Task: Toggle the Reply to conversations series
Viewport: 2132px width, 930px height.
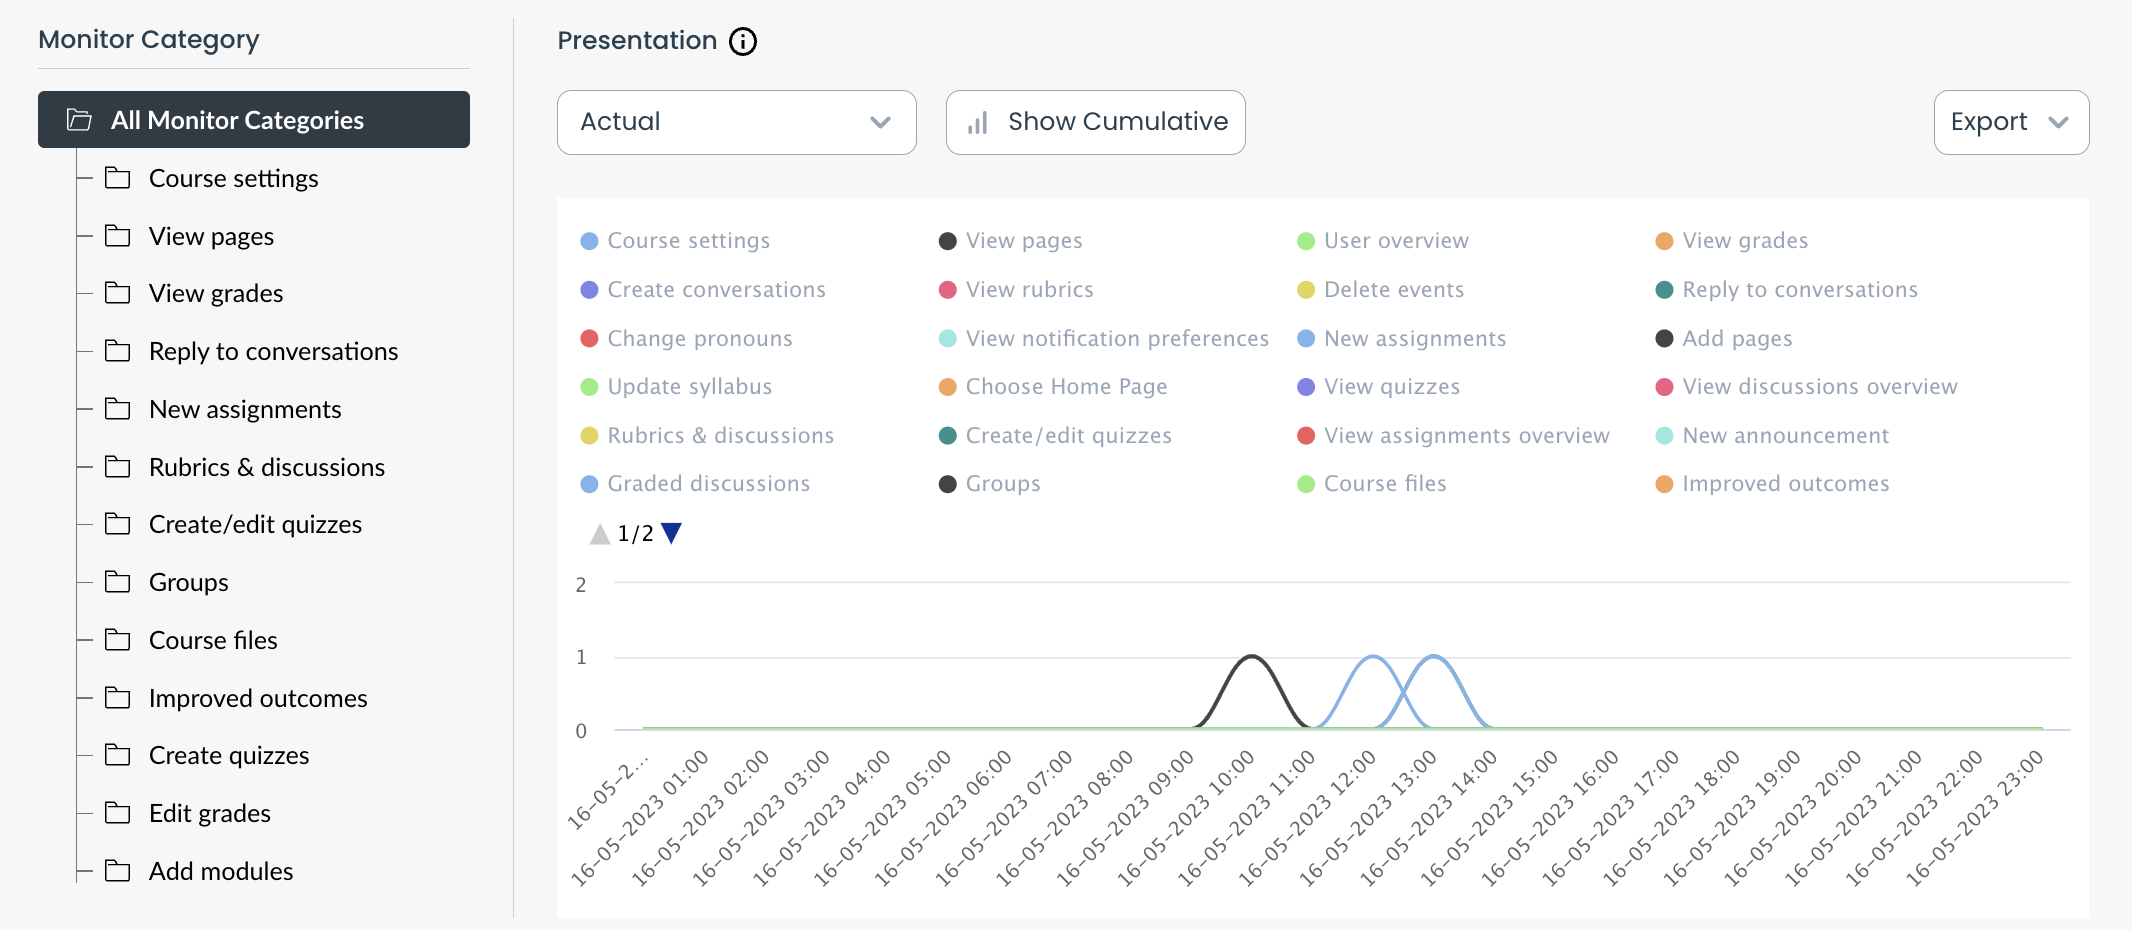Action: tap(1798, 289)
